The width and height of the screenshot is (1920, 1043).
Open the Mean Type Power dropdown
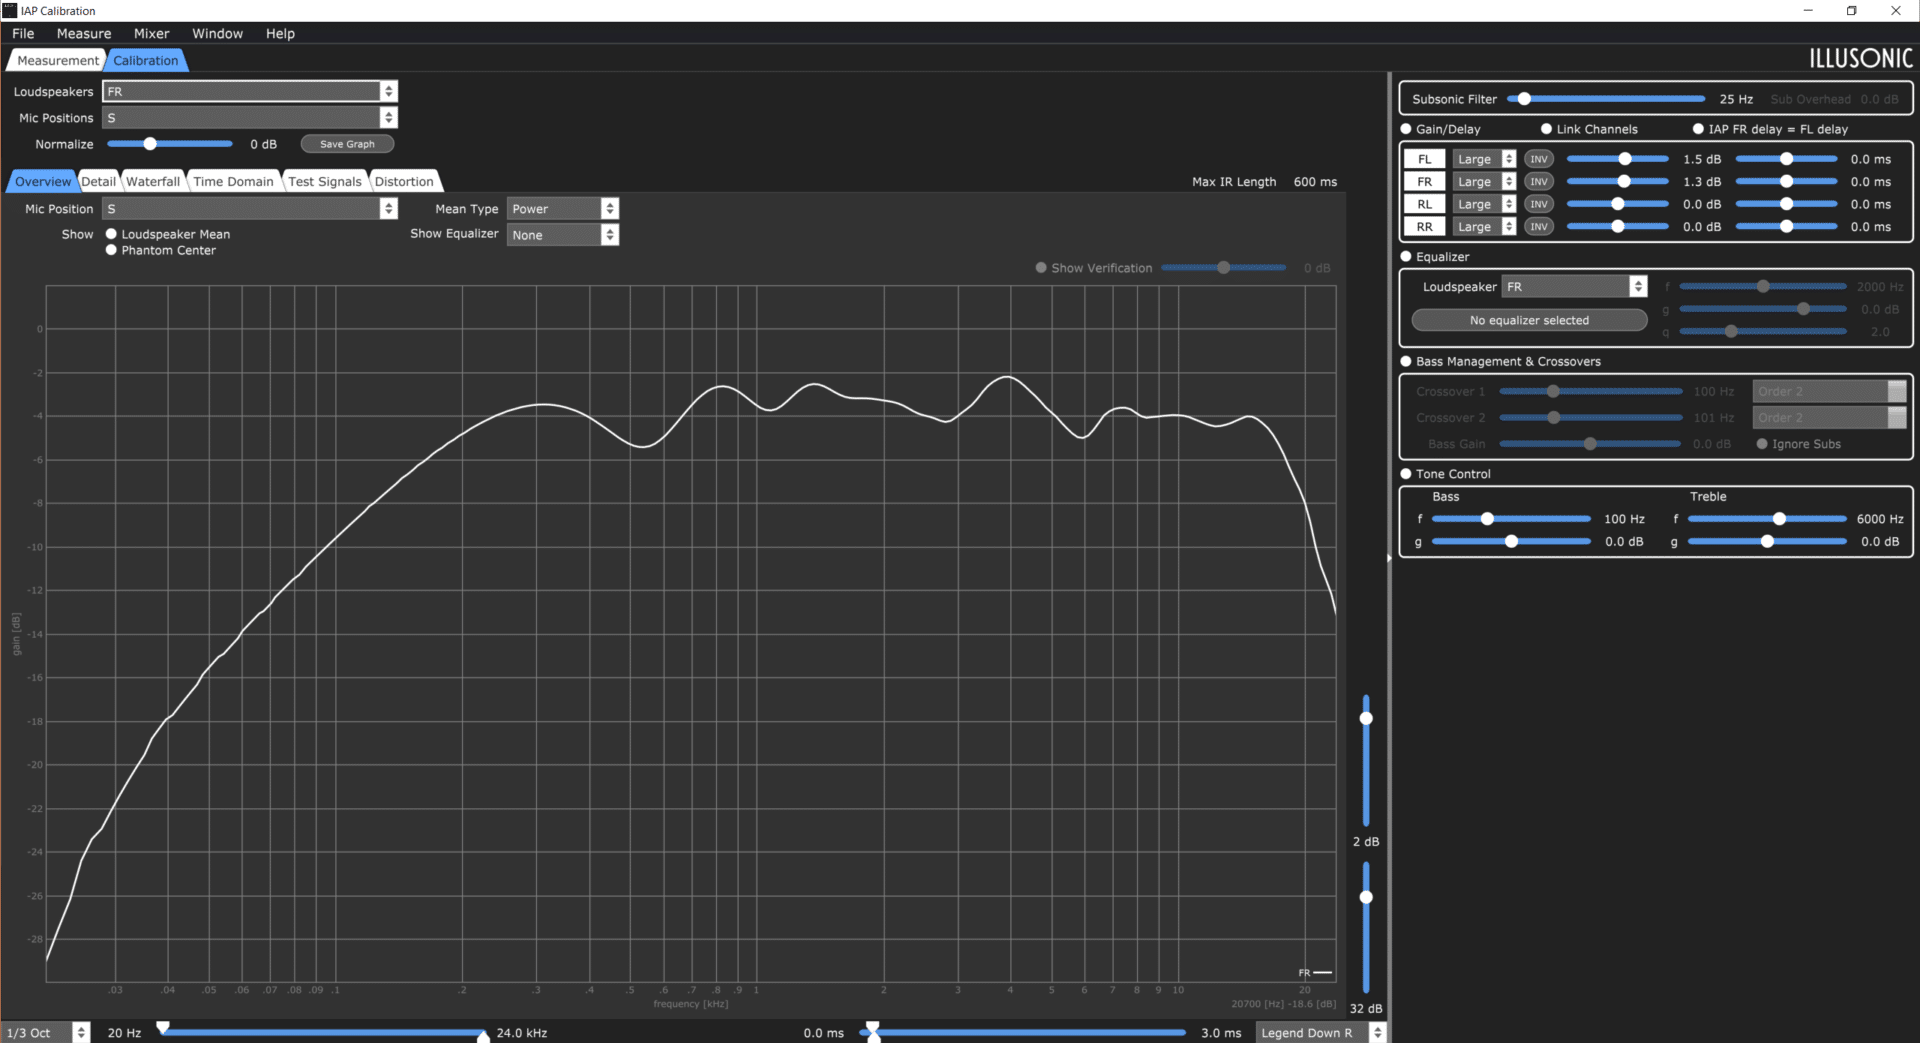click(563, 209)
